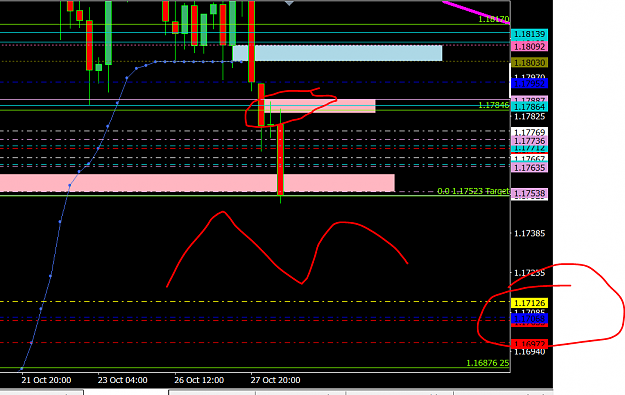Viewport: 625px width, 395px height.
Task: Click the chart shift triangle marker at top
Action: pyautogui.click(x=289, y=3)
